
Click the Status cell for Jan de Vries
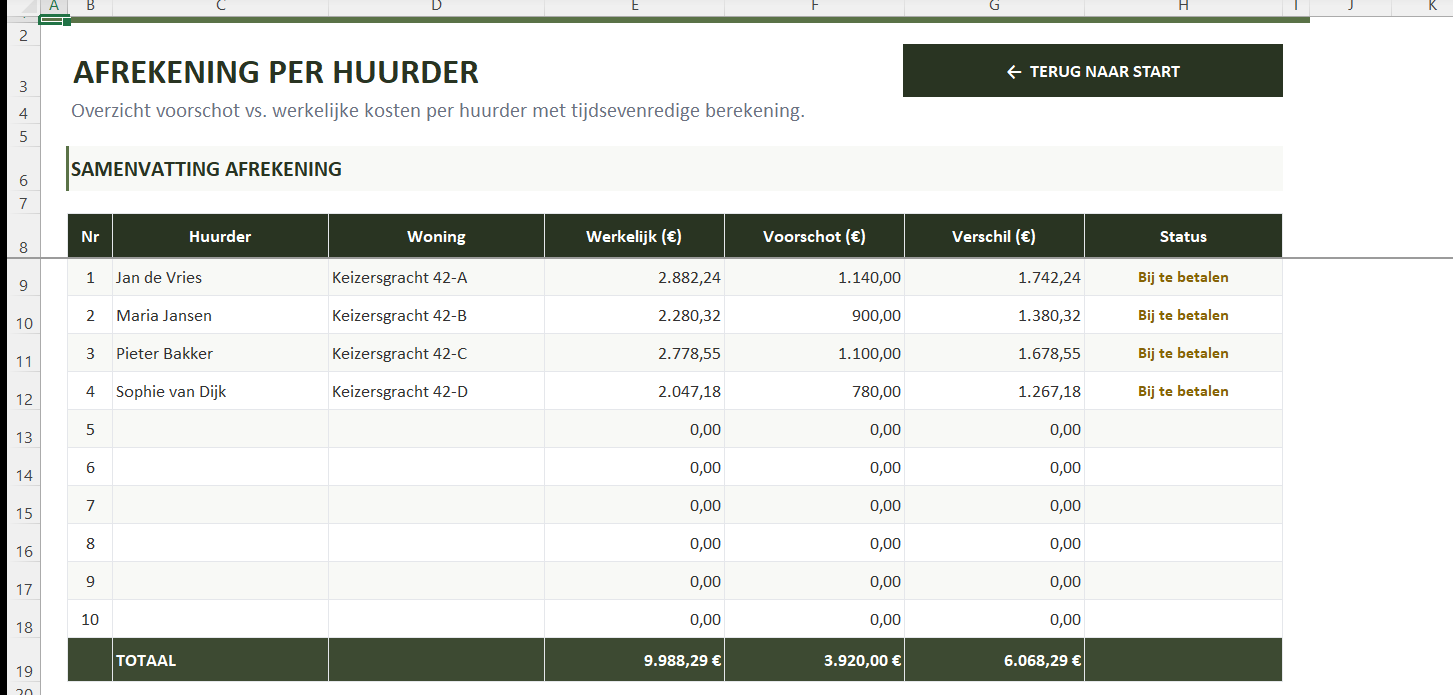coord(1183,277)
